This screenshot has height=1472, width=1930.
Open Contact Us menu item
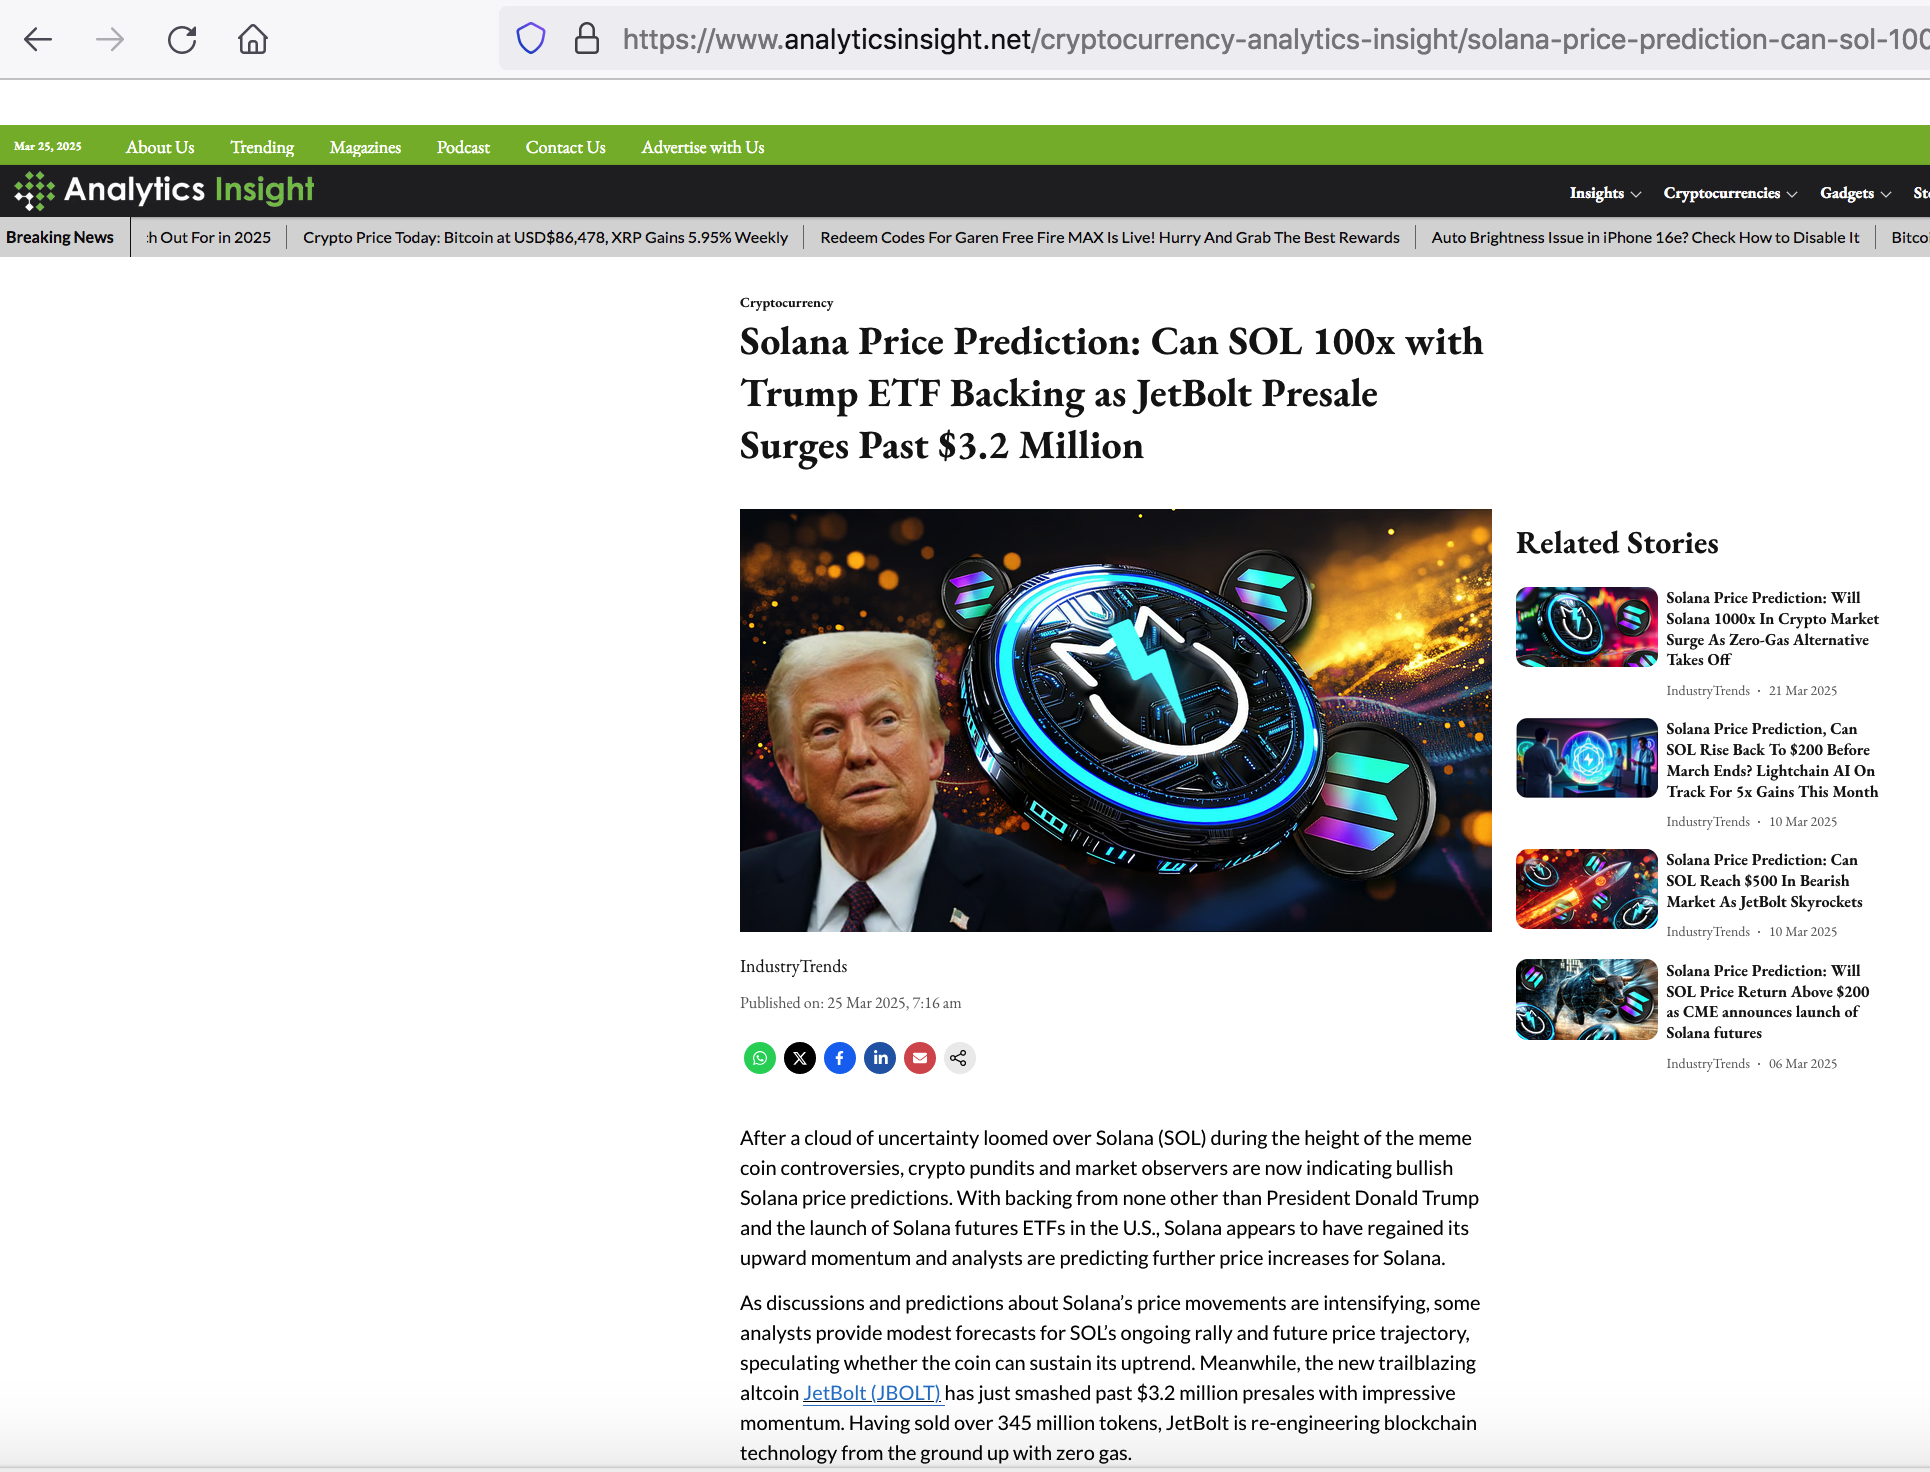click(x=566, y=147)
